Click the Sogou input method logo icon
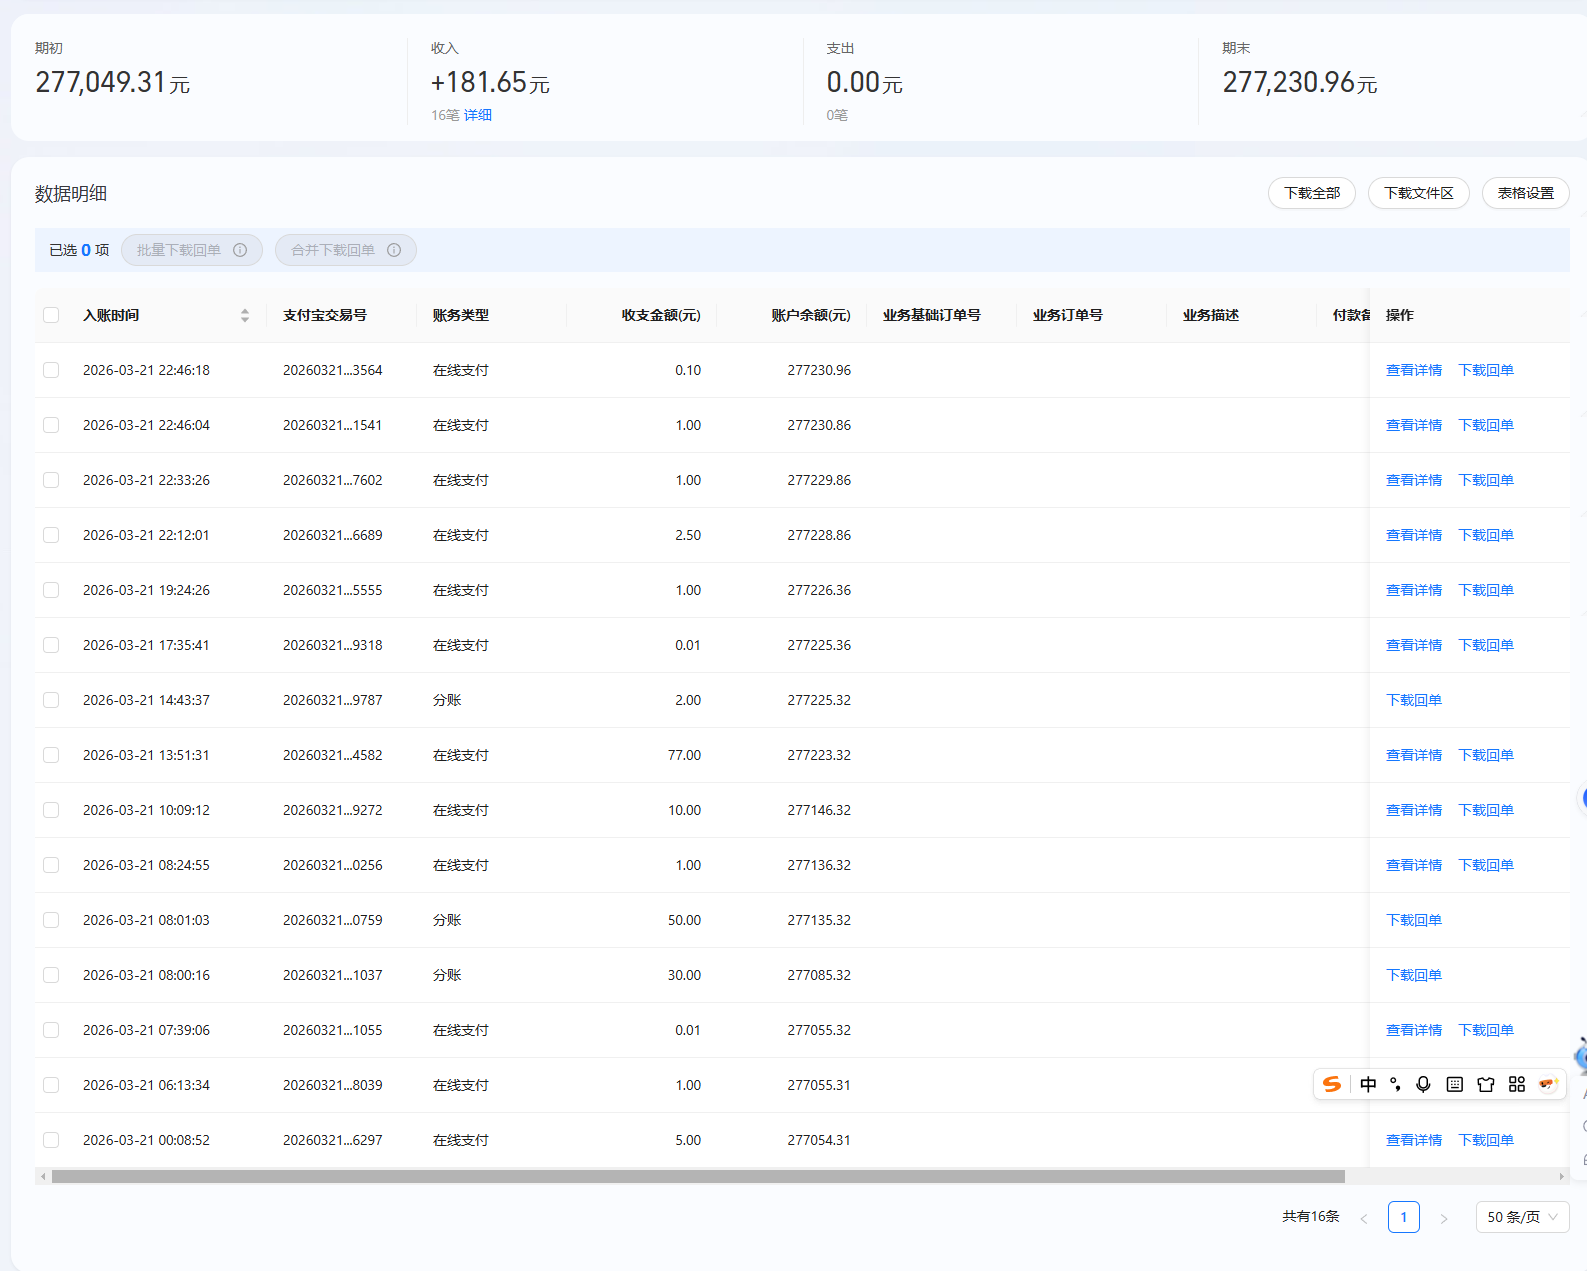Image resolution: width=1587 pixels, height=1271 pixels. point(1331,1084)
